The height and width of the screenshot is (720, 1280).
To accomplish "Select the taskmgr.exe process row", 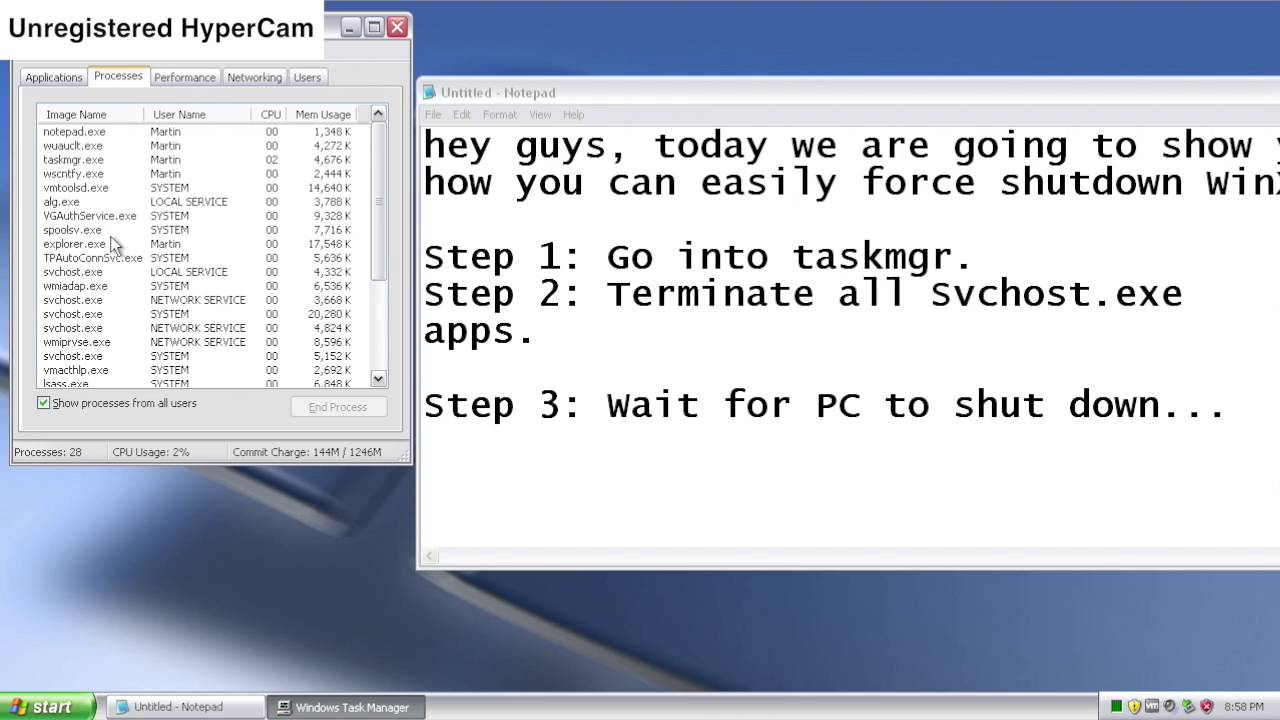I will coord(73,160).
